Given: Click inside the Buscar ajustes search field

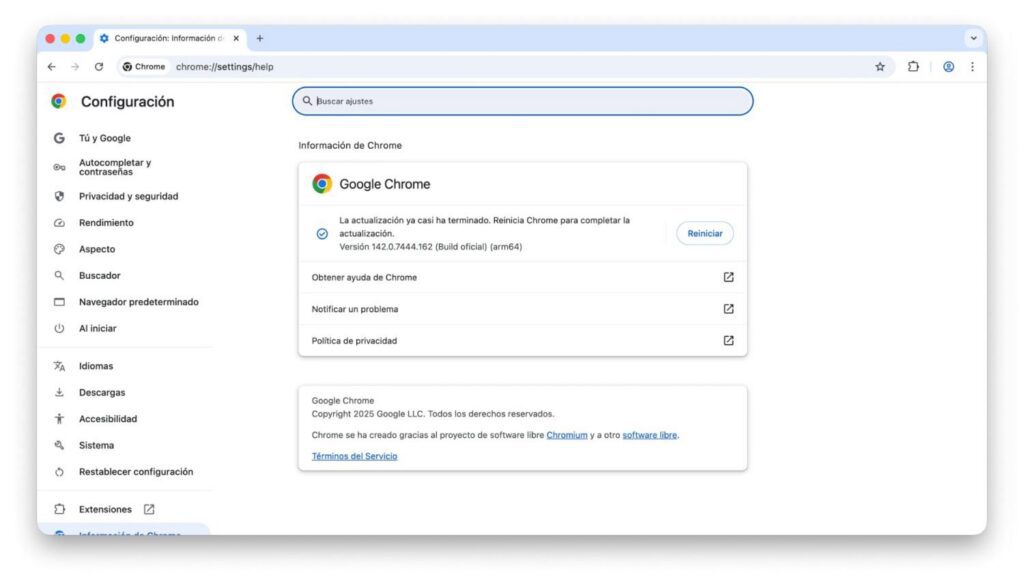Looking at the screenshot, I should (x=520, y=101).
